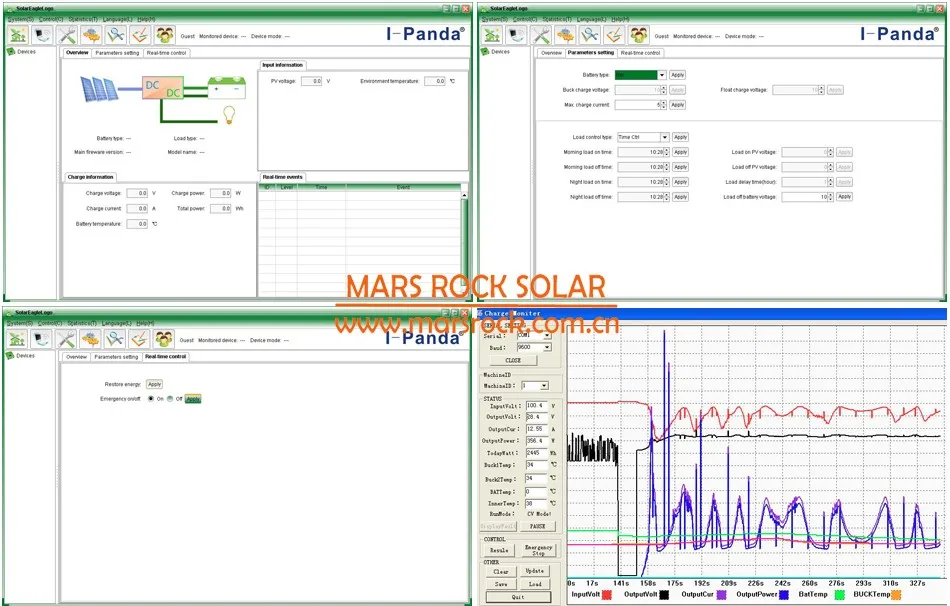Select the Emergency On radio button

151,399
